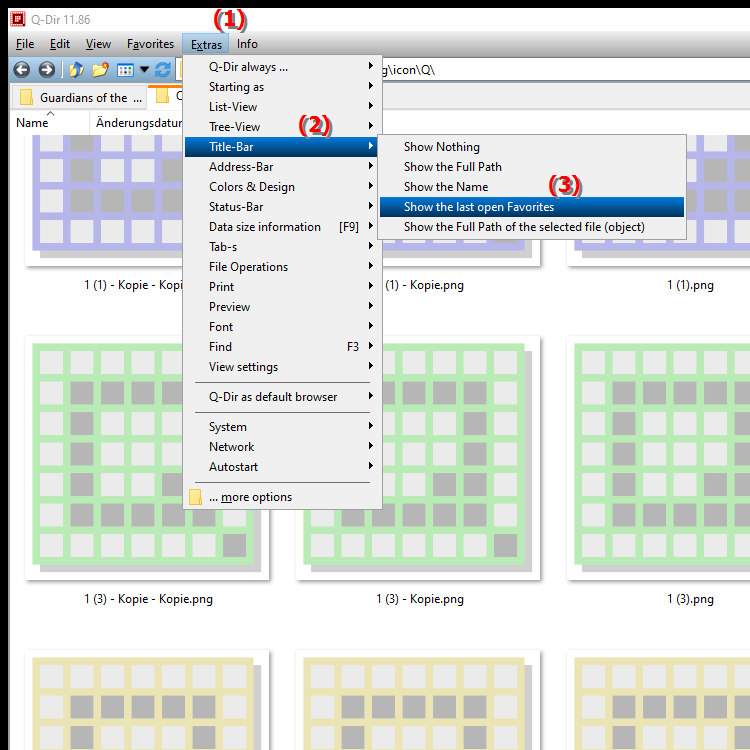This screenshot has height=750, width=750.
Task: Select thumbnail 1 (3) - Kopie - Kopie.png
Action: [x=104, y=458]
